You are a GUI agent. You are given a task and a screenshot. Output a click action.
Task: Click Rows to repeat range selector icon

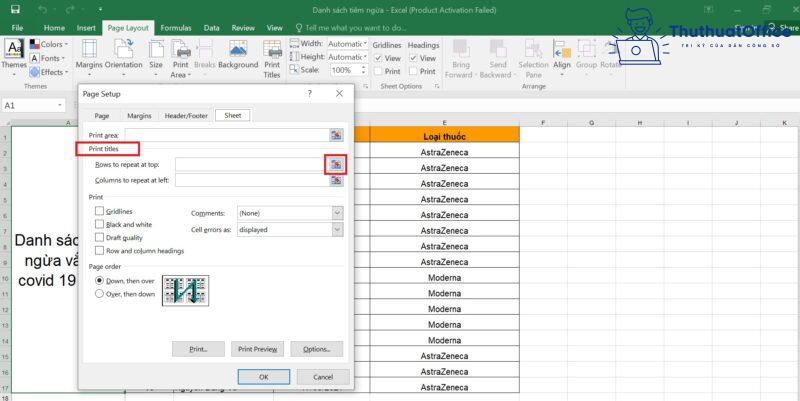(336, 164)
